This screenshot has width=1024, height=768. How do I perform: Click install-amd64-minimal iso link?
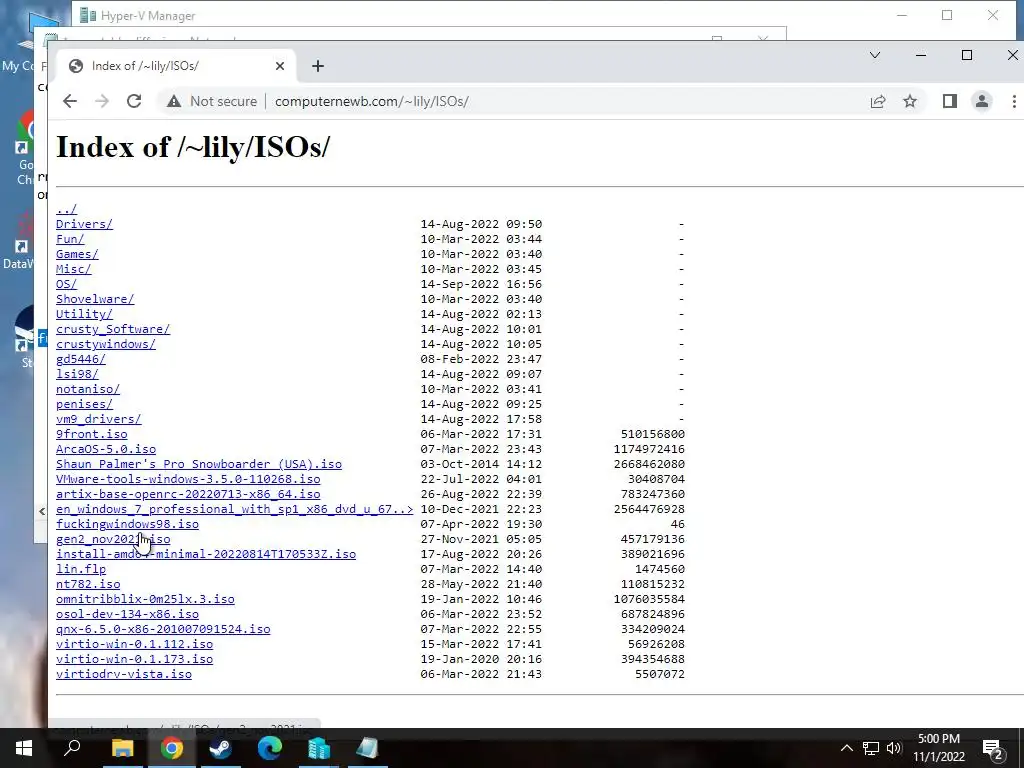206,554
